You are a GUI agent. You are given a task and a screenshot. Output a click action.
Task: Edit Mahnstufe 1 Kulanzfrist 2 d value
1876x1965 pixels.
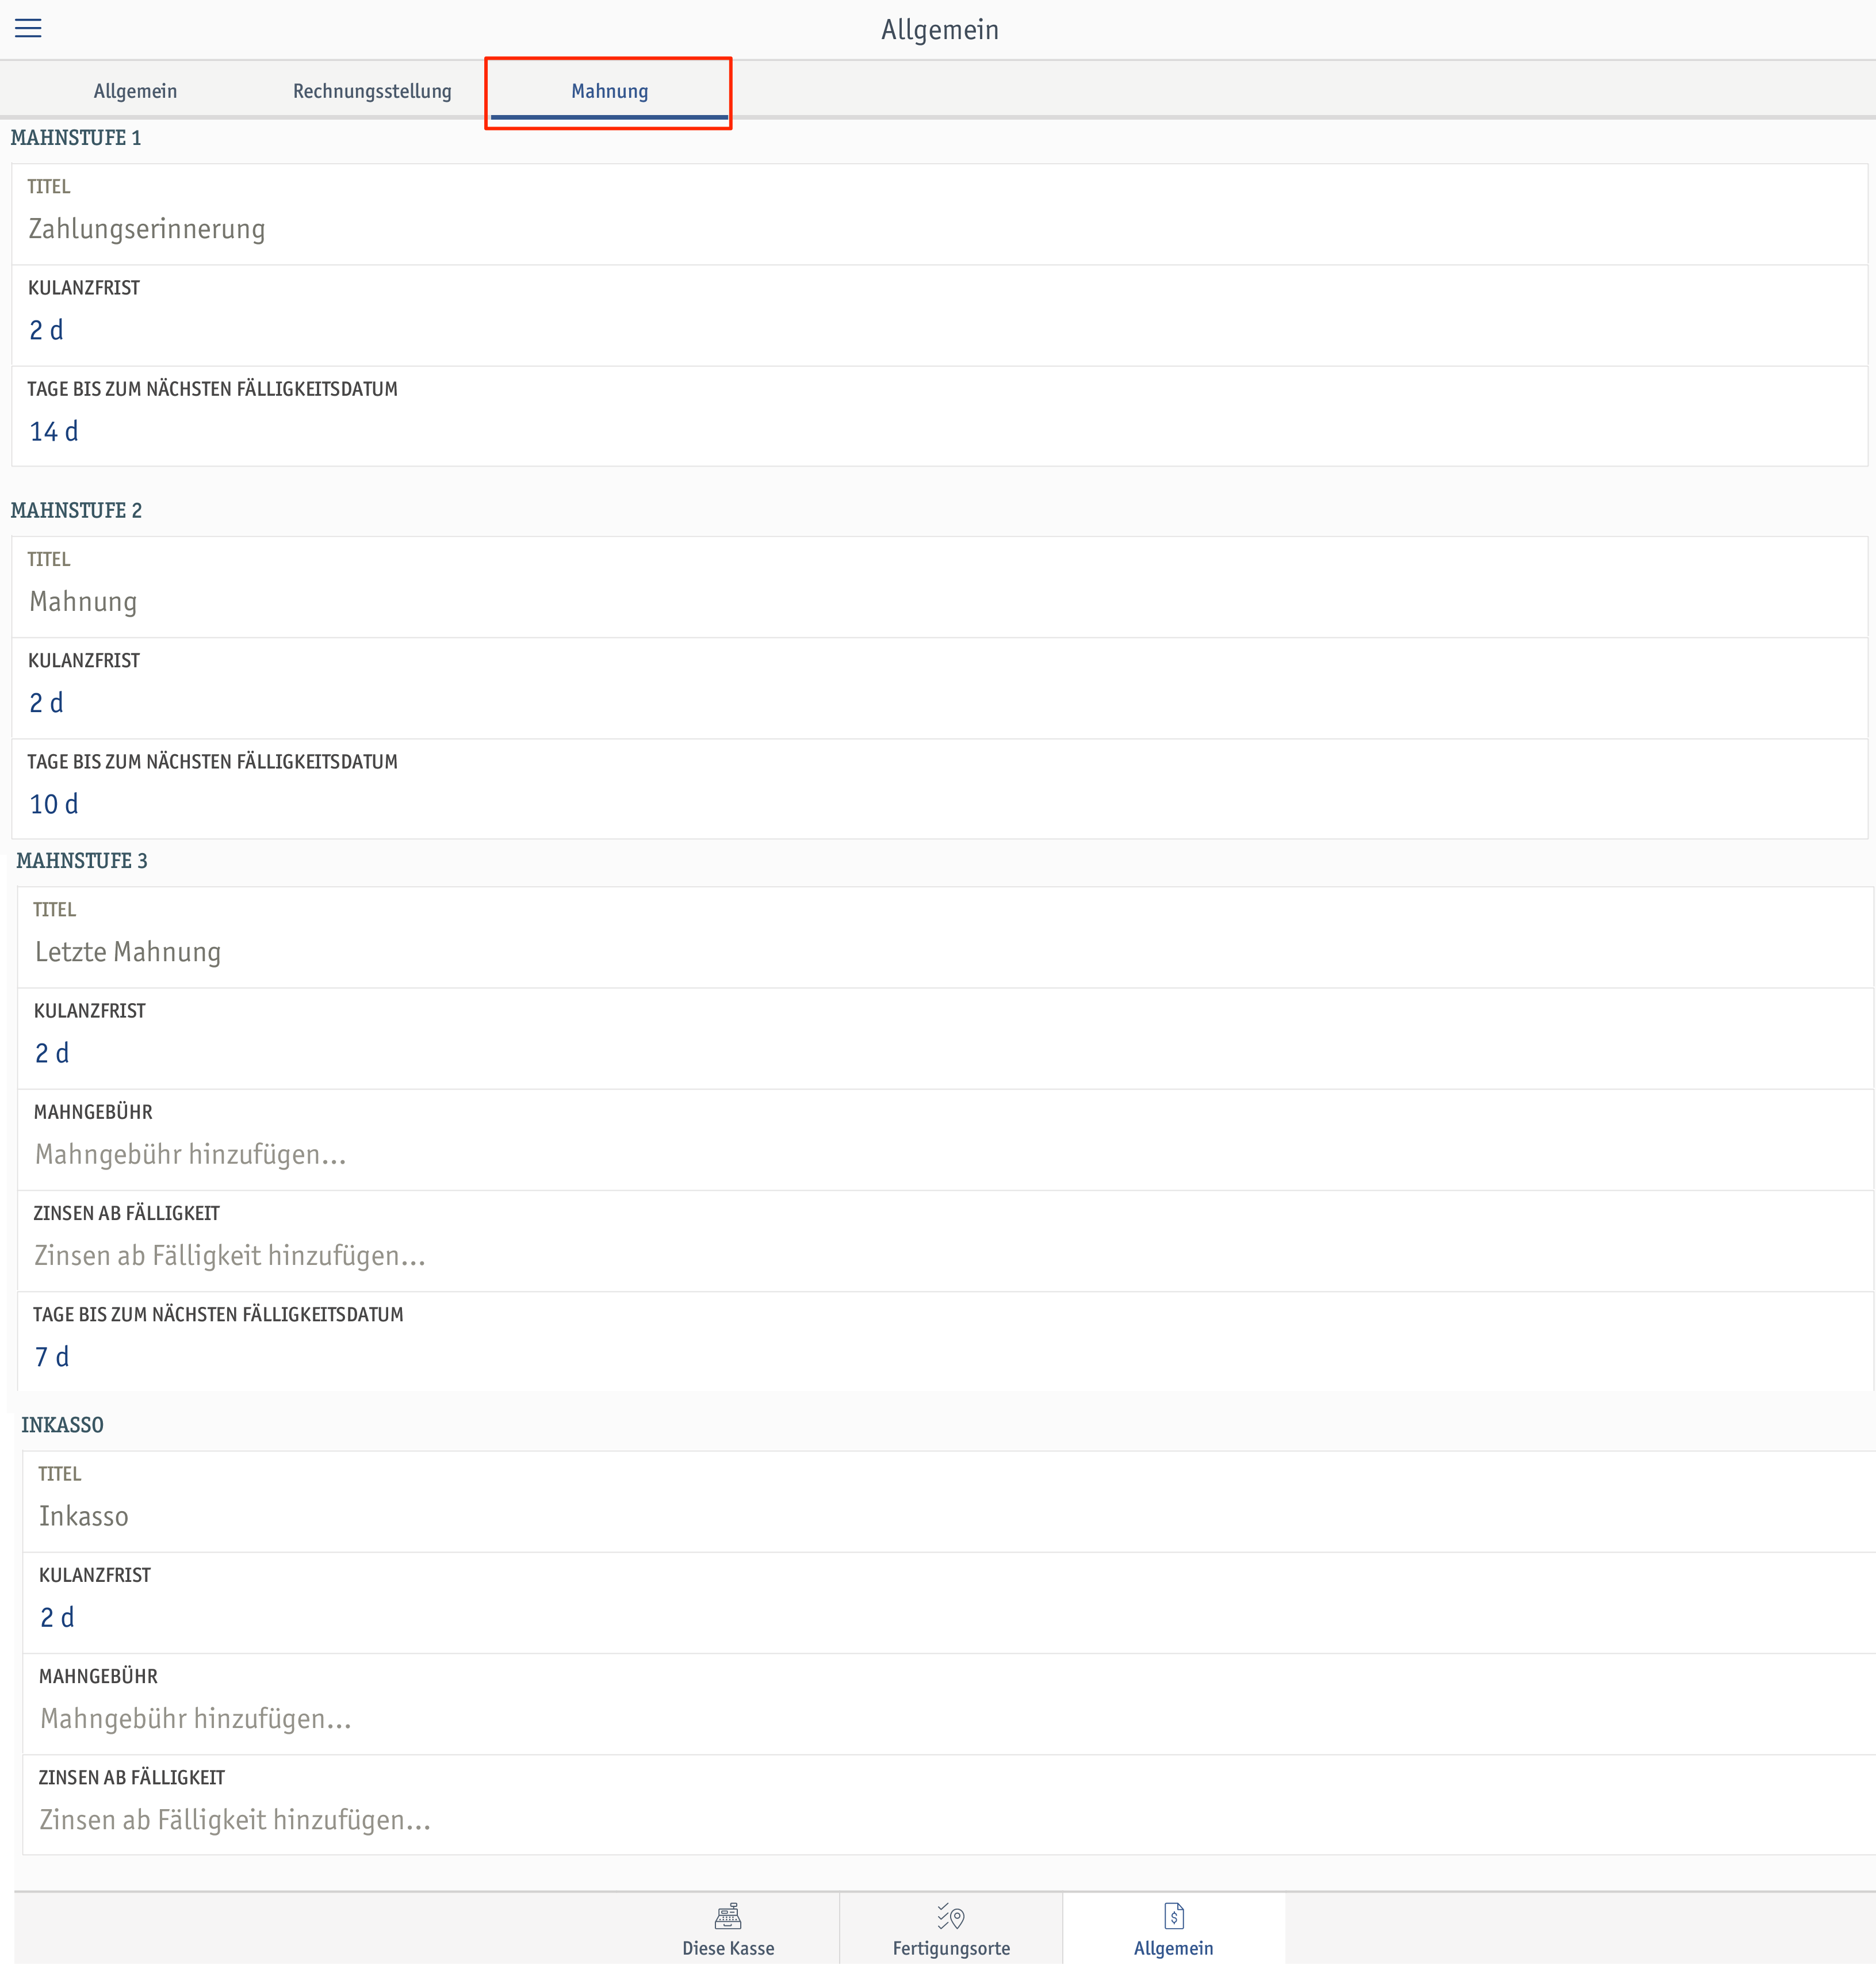tap(939, 315)
